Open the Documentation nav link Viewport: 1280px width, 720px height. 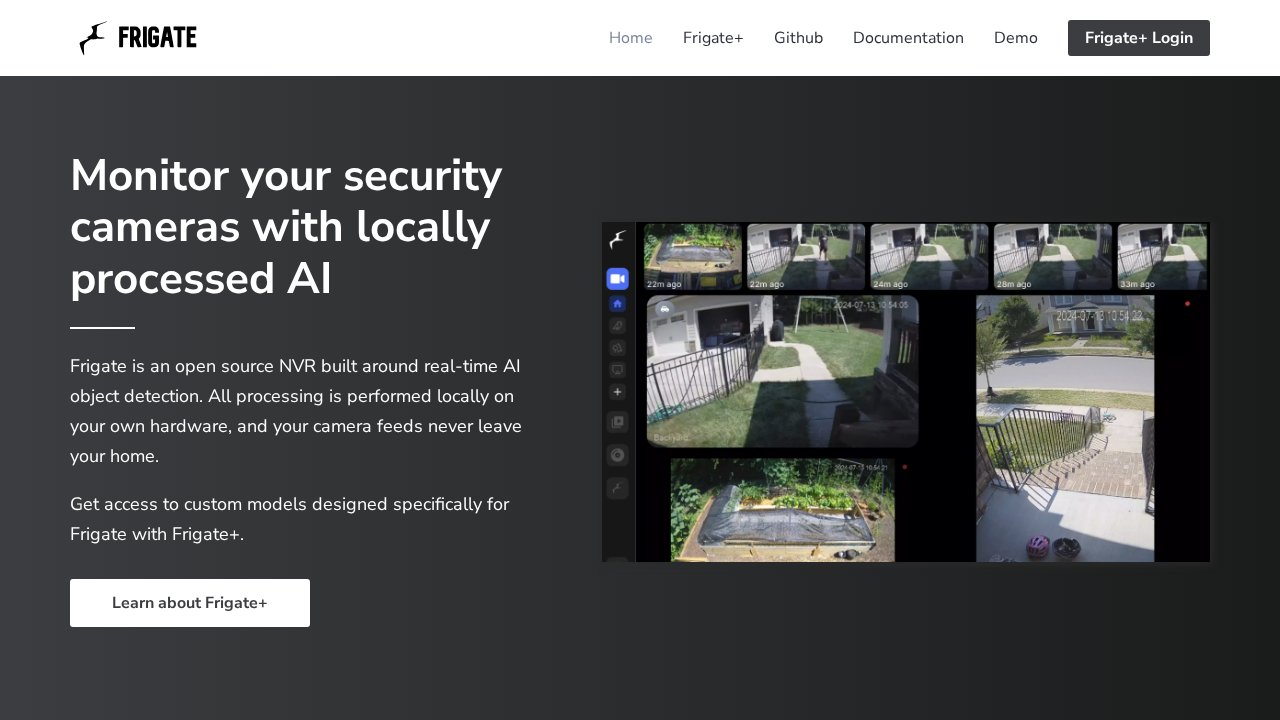pyautogui.click(x=908, y=38)
